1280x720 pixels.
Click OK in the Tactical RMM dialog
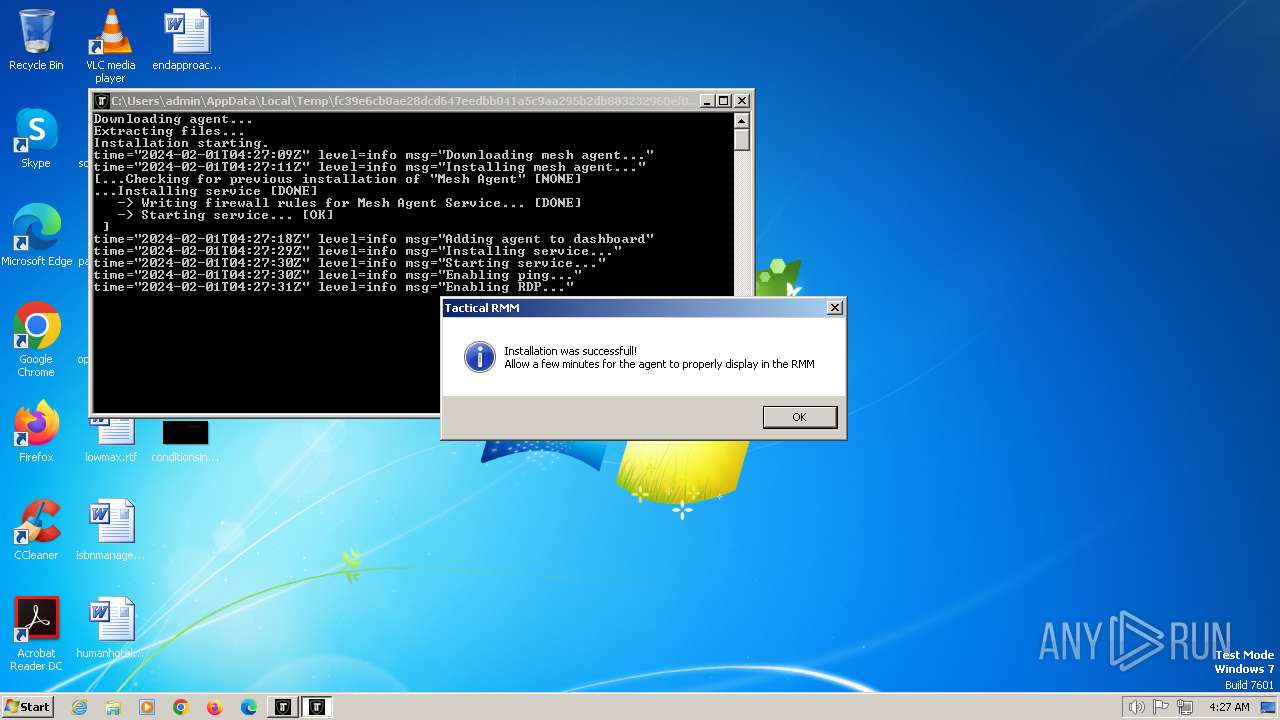coord(799,417)
